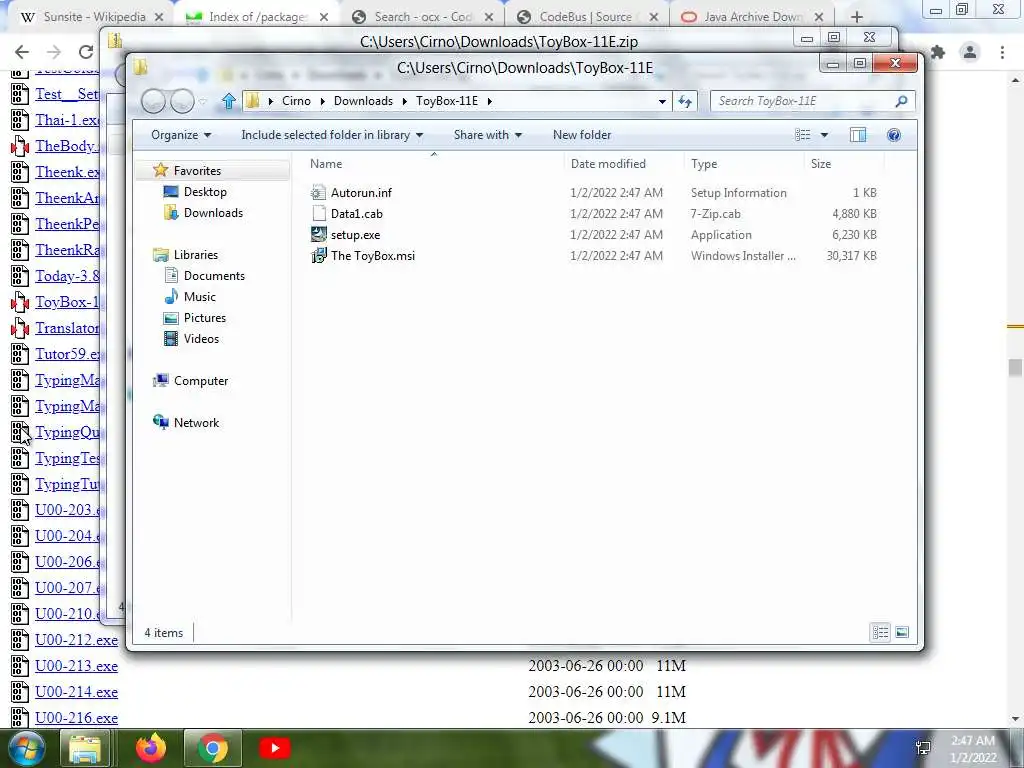Click the Explorer Back button
The image size is (1024, 768).
(x=153, y=101)
